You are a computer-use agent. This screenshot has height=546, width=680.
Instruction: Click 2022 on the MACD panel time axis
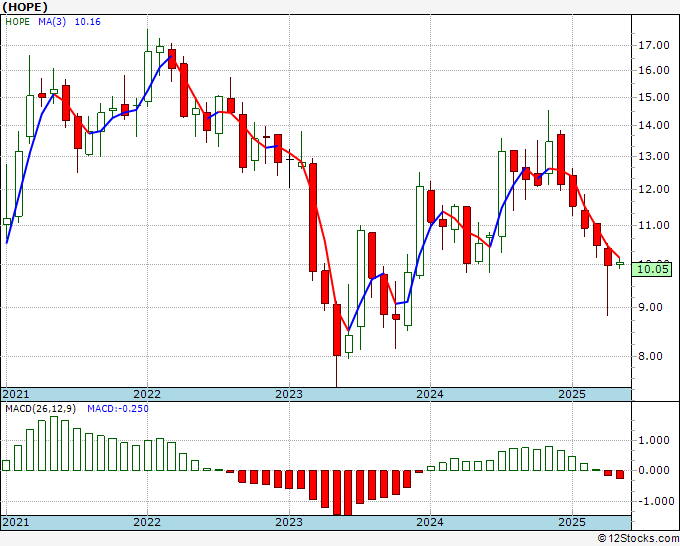147,522
